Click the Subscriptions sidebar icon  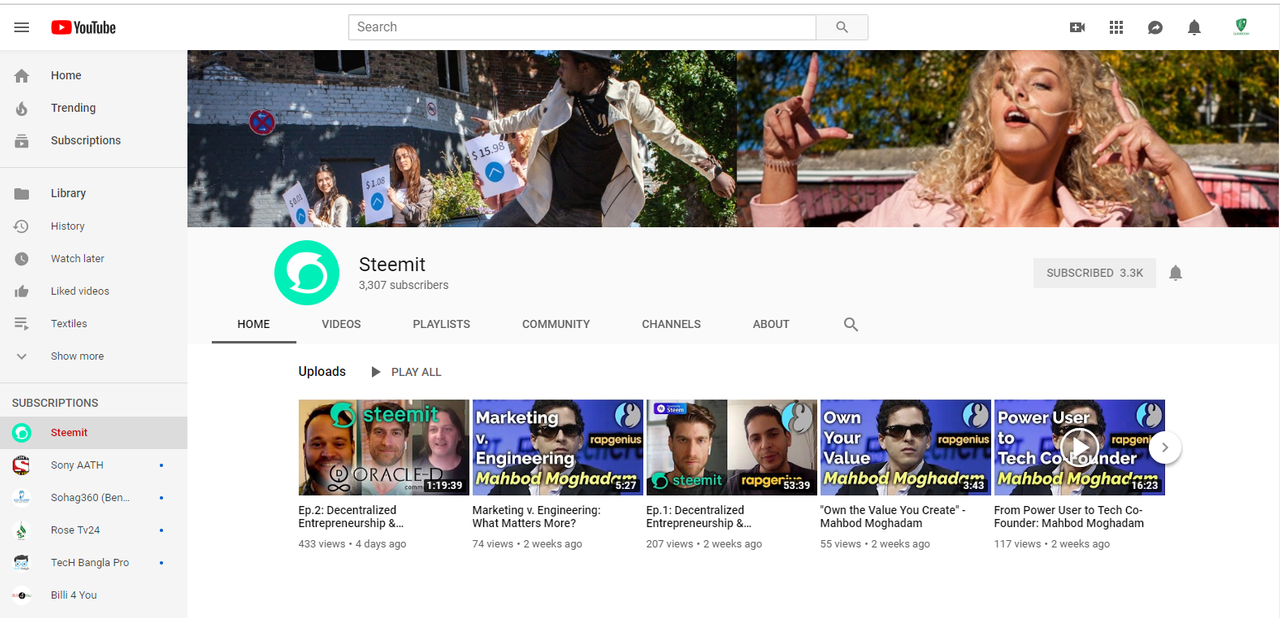(22, 141)
